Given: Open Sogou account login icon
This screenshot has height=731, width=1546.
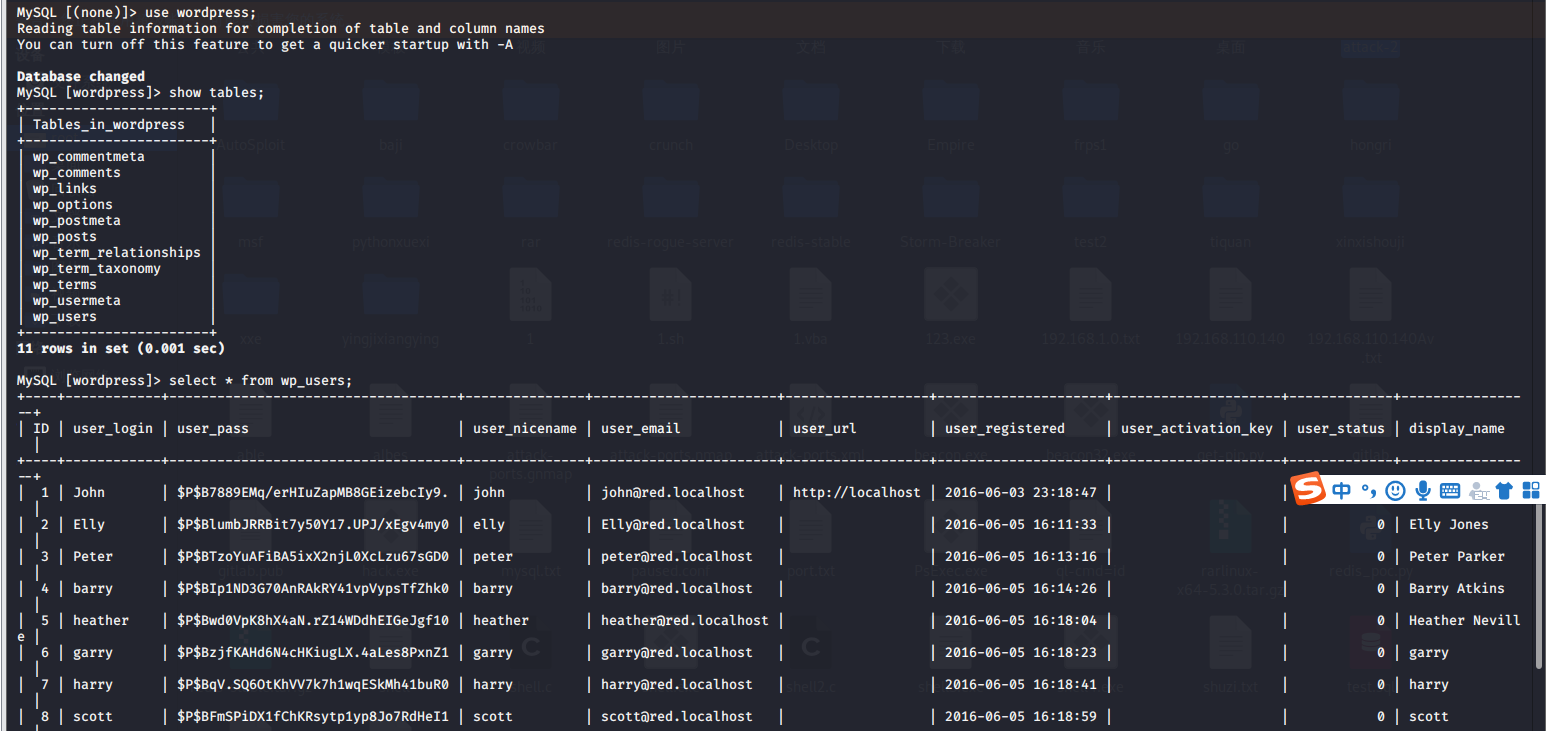Looking at the screenshot, I should (1478, 491).
